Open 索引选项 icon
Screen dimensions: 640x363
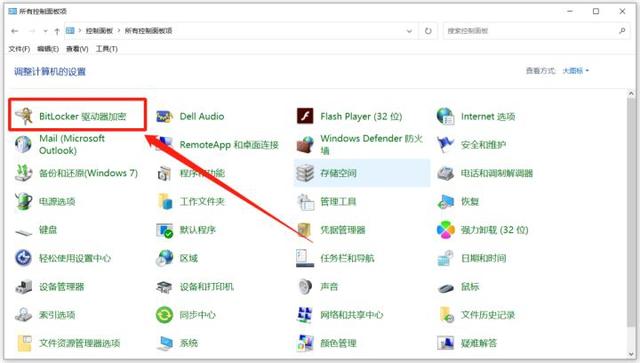tap(23, 315)
